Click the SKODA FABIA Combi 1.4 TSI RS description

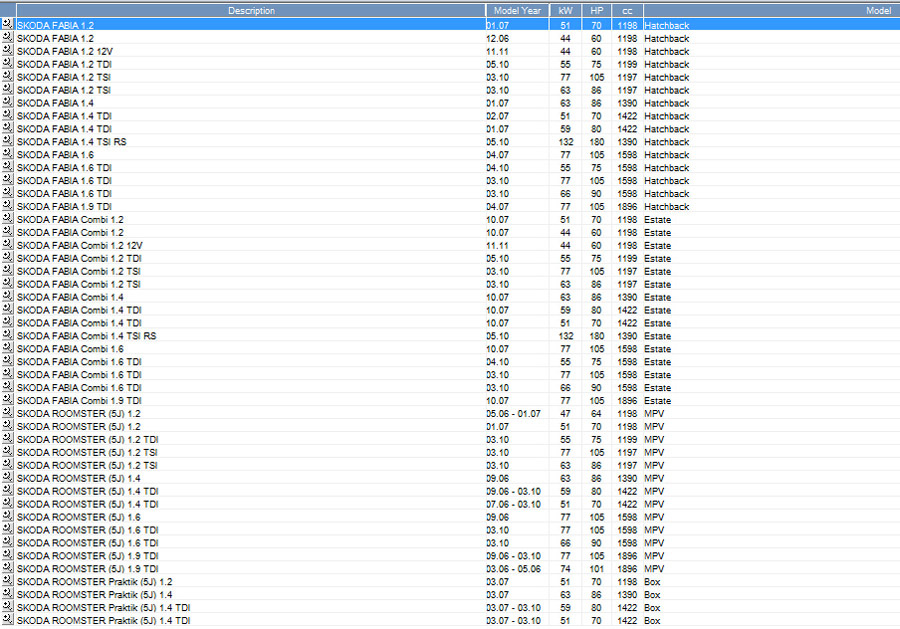pos(87,336)
